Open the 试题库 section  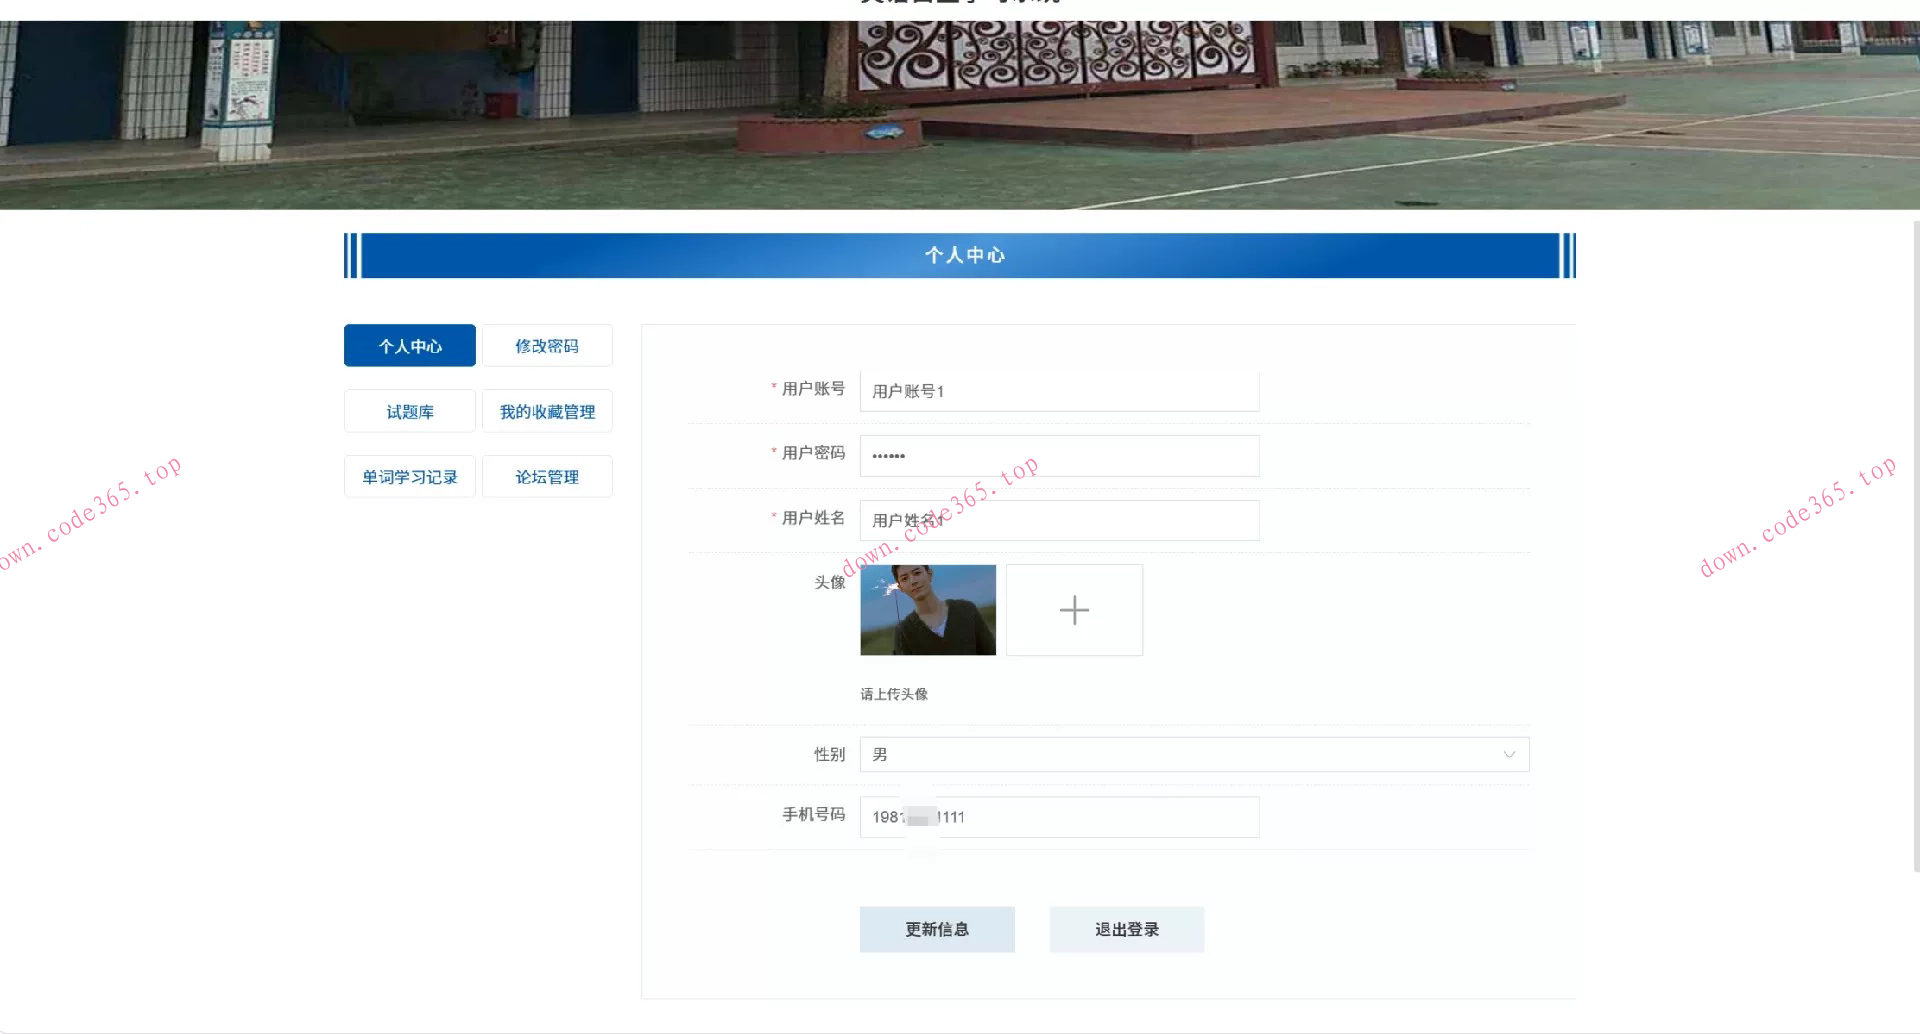tap(409, 410)
